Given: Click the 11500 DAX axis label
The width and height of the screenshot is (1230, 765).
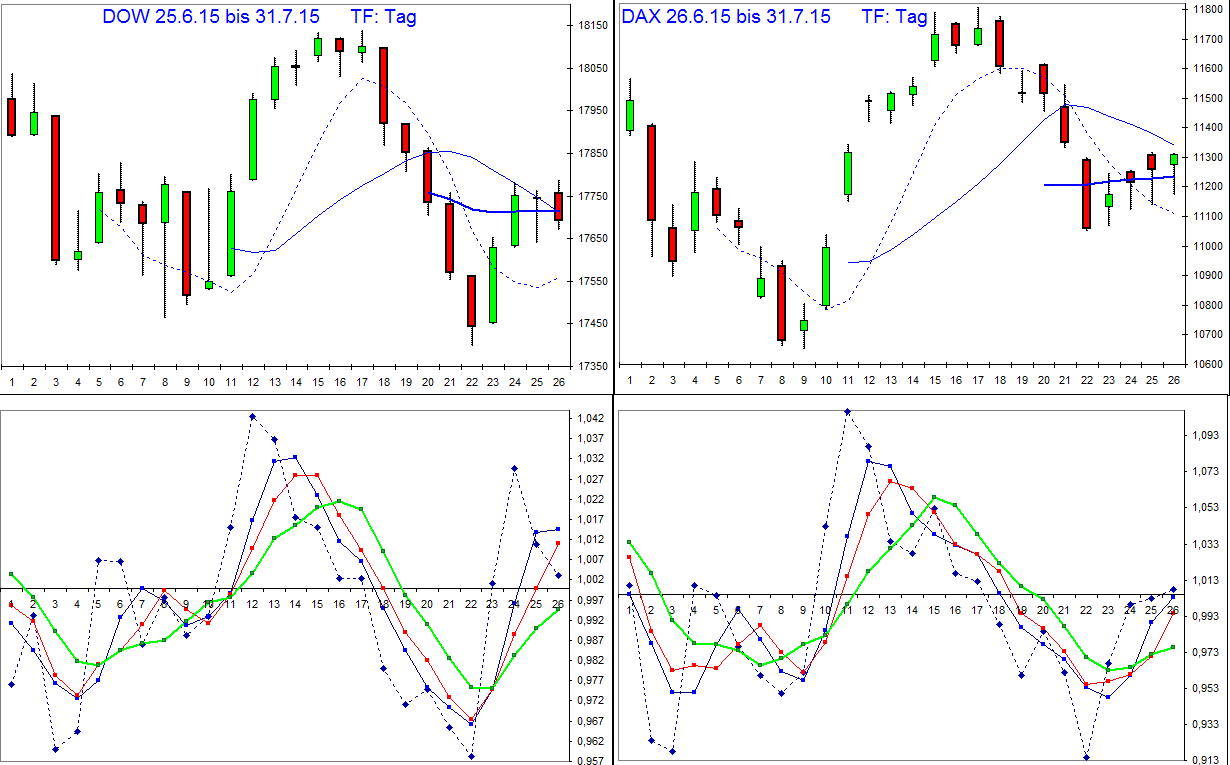Looking at the screenshot, I should point(1209,98).
